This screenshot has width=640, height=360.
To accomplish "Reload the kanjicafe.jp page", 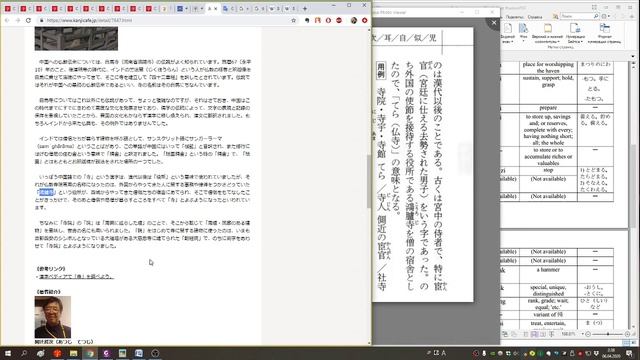I will pyautogui.click(x=28, y=20).
